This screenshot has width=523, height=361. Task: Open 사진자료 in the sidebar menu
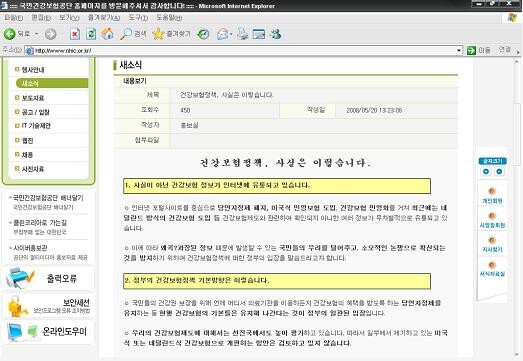(x=33, y=169)
